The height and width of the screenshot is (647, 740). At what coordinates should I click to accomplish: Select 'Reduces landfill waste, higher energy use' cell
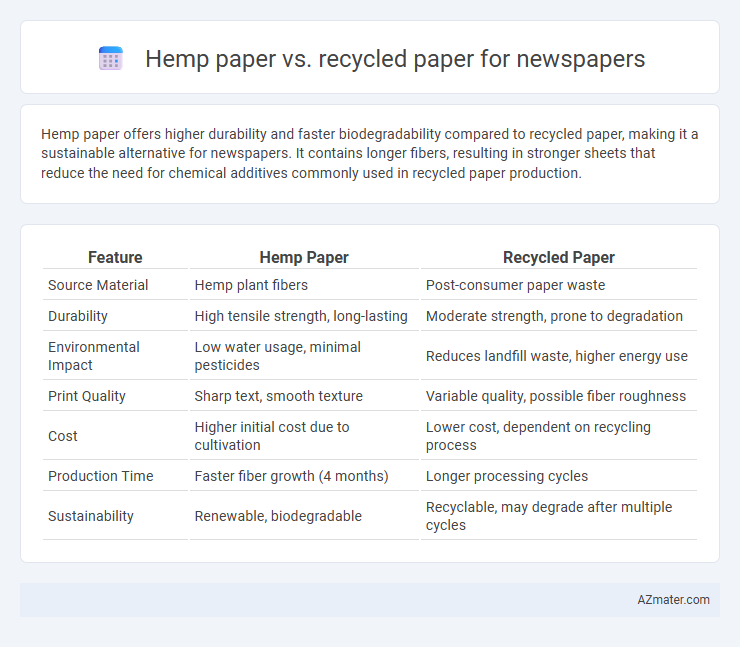point(559,356)
